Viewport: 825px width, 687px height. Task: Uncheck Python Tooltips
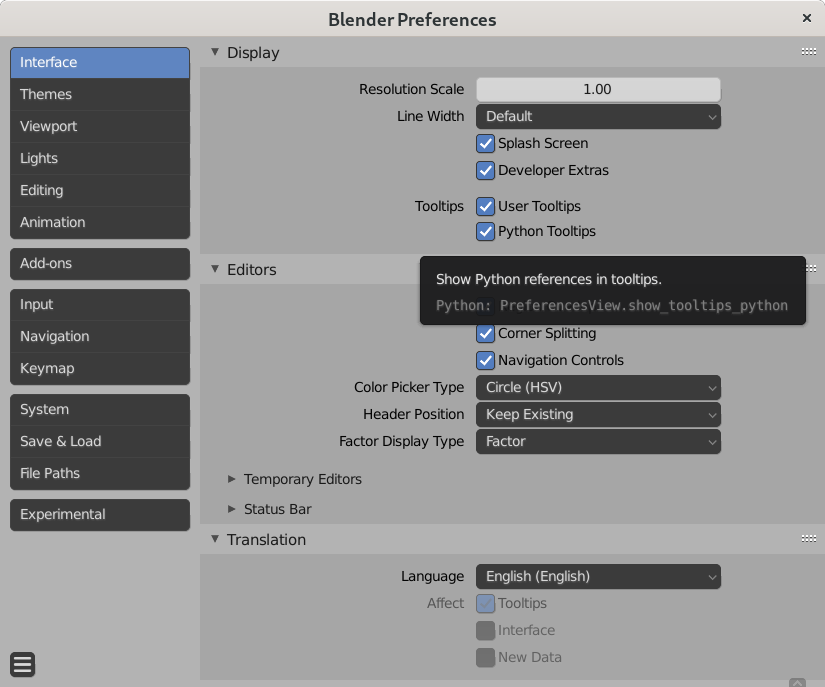point(485,231)
